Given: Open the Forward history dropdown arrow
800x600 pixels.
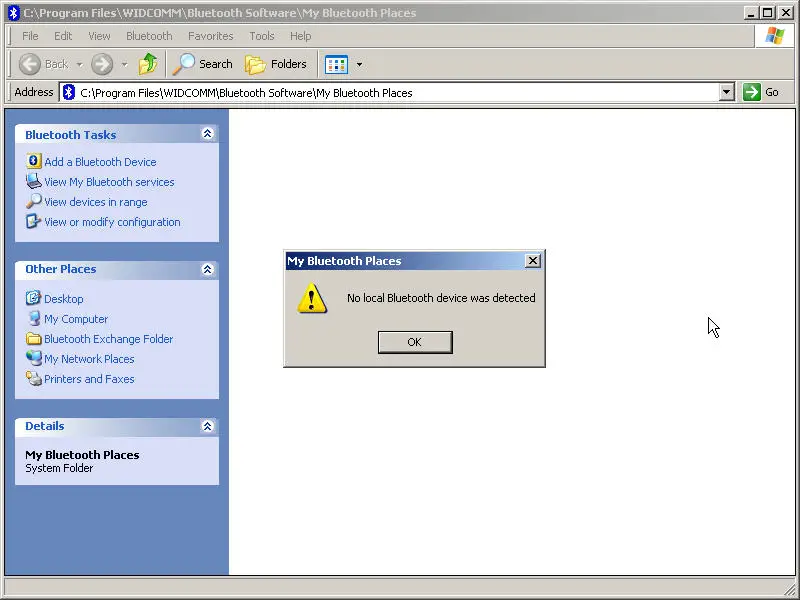Looking at the screenshot, I should click(x=124, y=64).
